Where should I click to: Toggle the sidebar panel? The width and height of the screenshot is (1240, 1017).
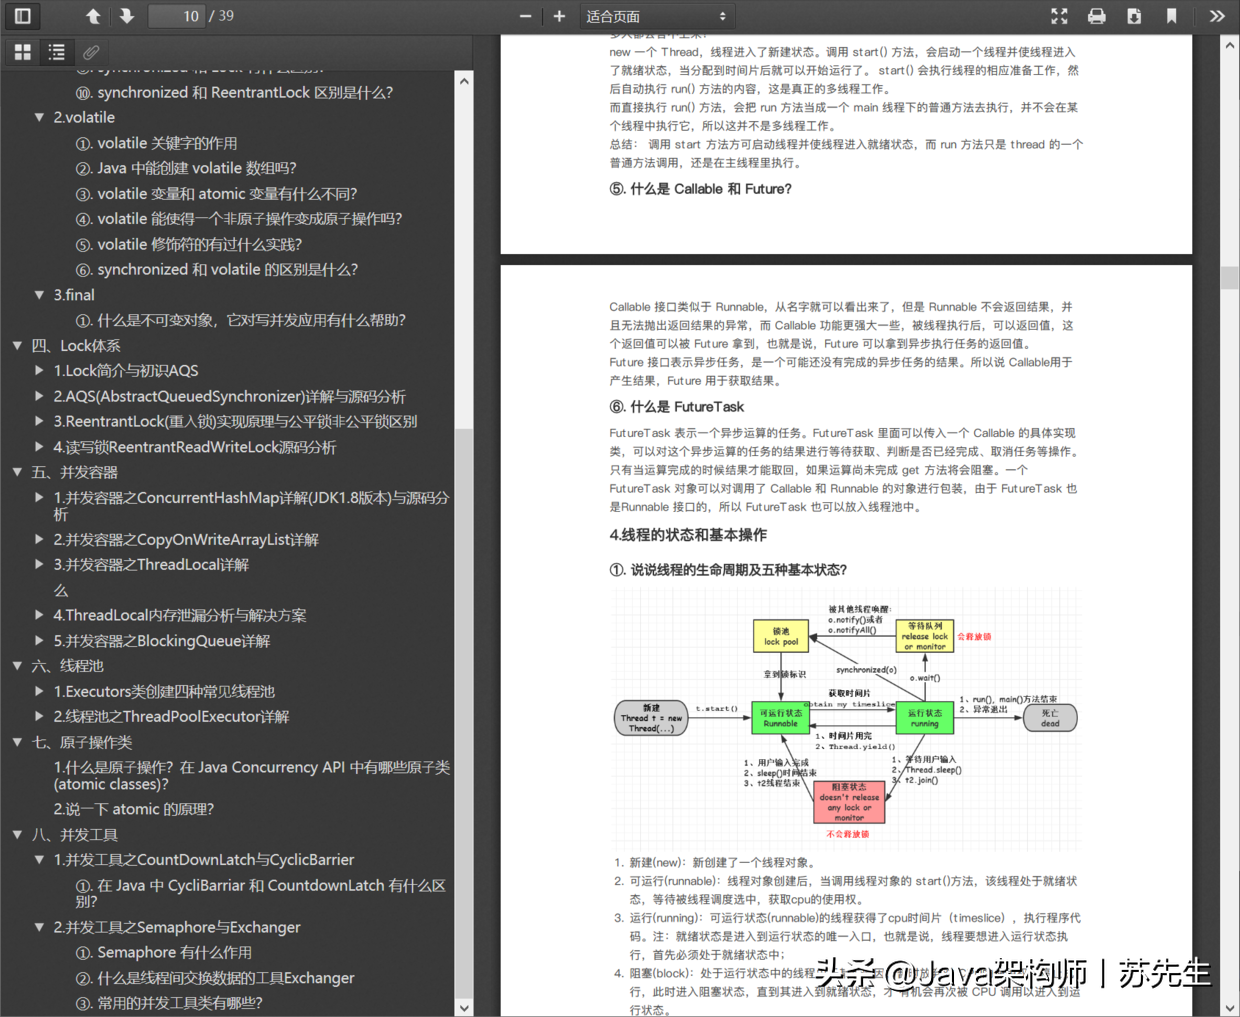pos(22,16)
